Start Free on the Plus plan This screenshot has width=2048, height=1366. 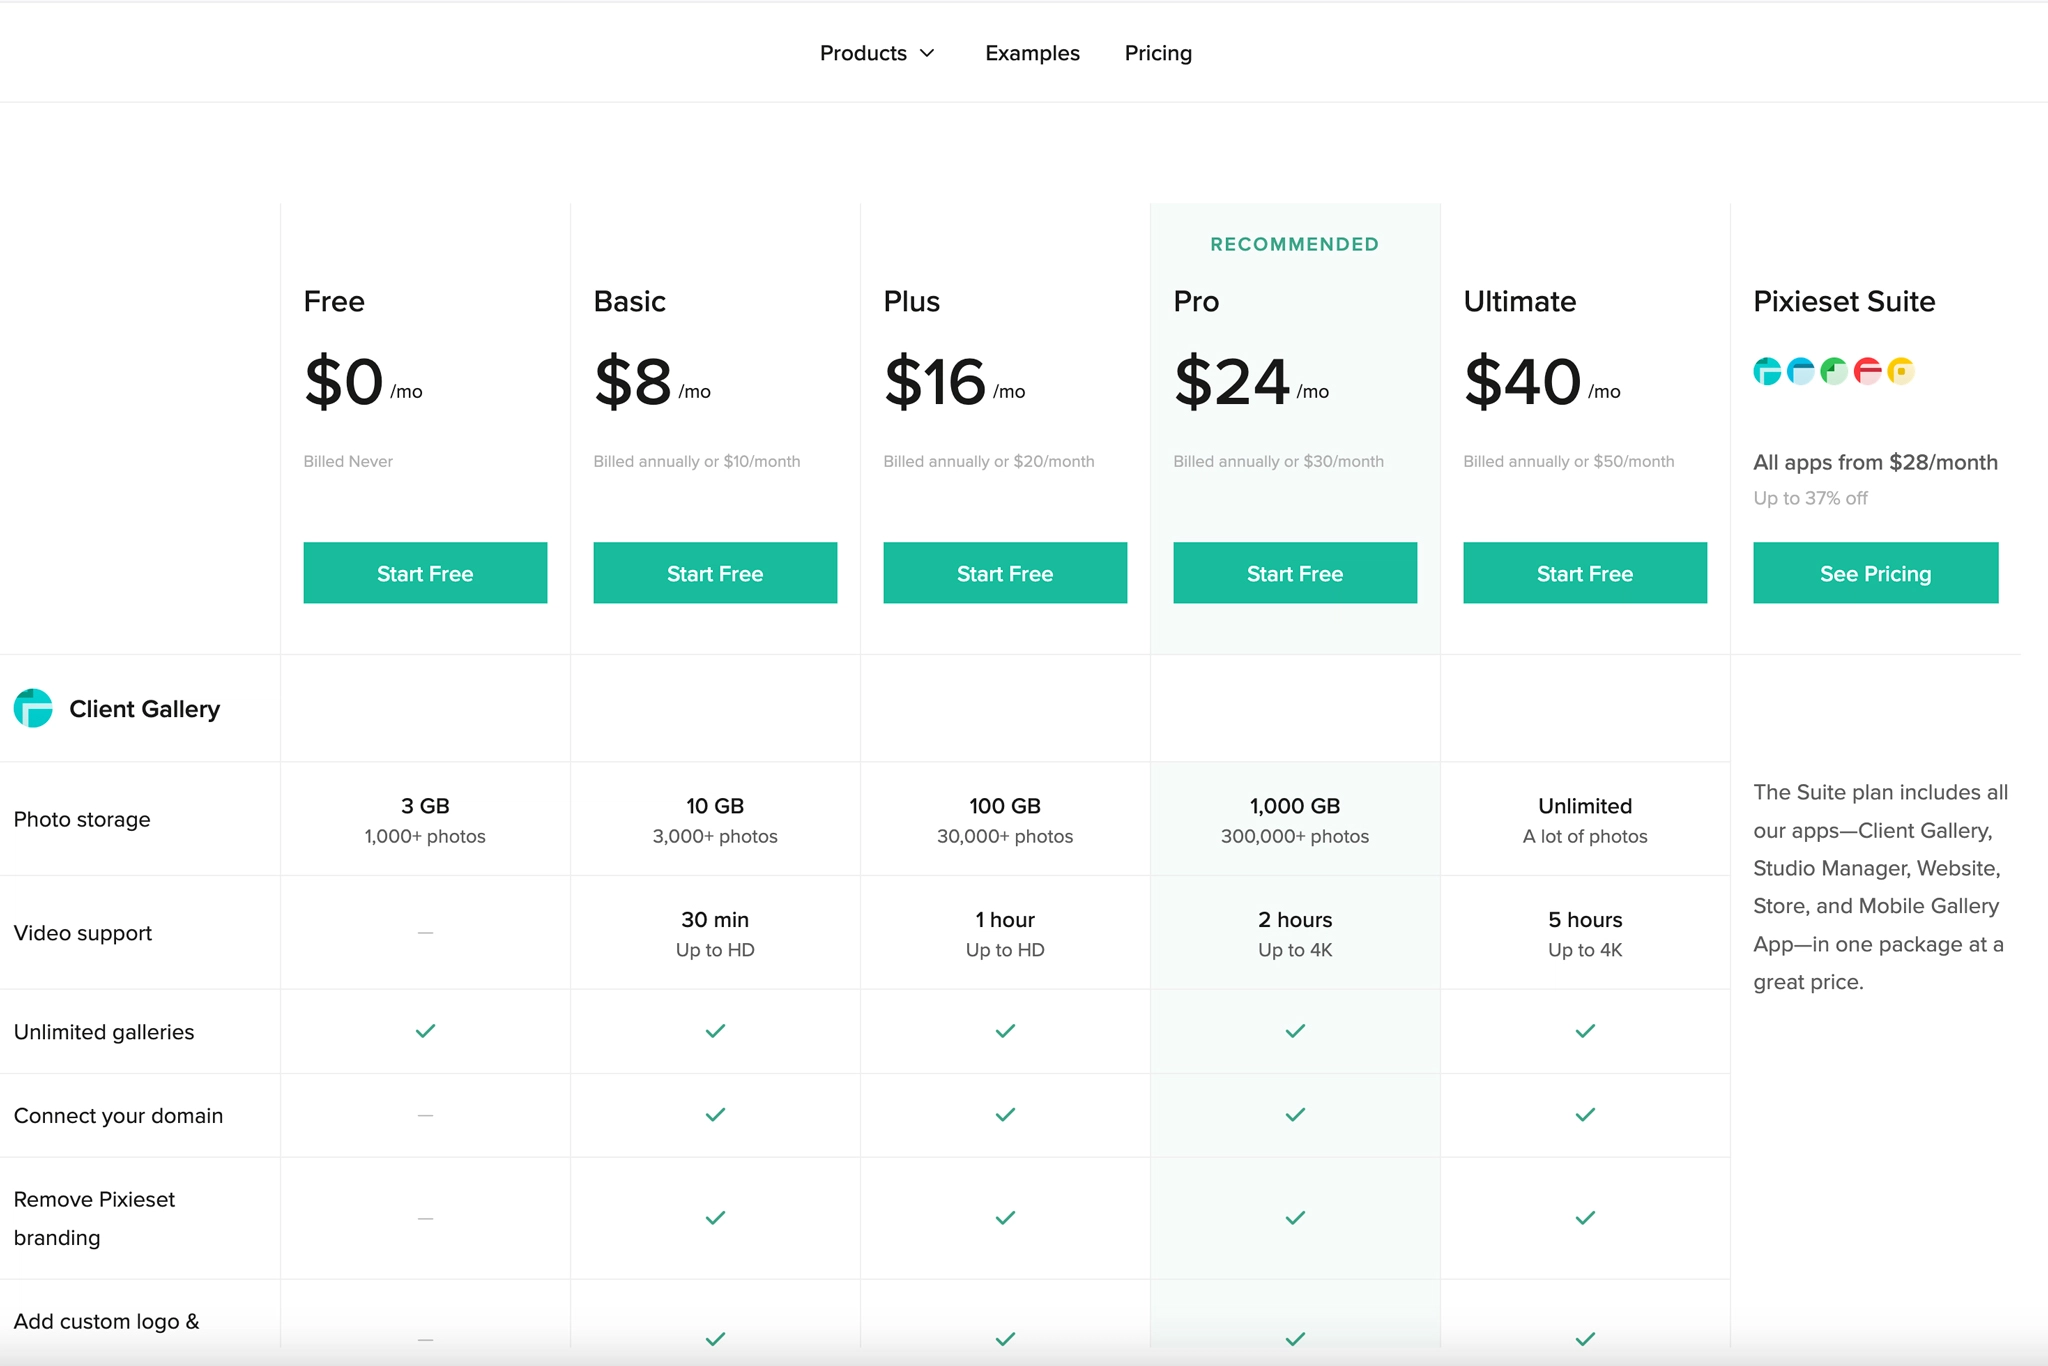click(x=1005, y=573)
